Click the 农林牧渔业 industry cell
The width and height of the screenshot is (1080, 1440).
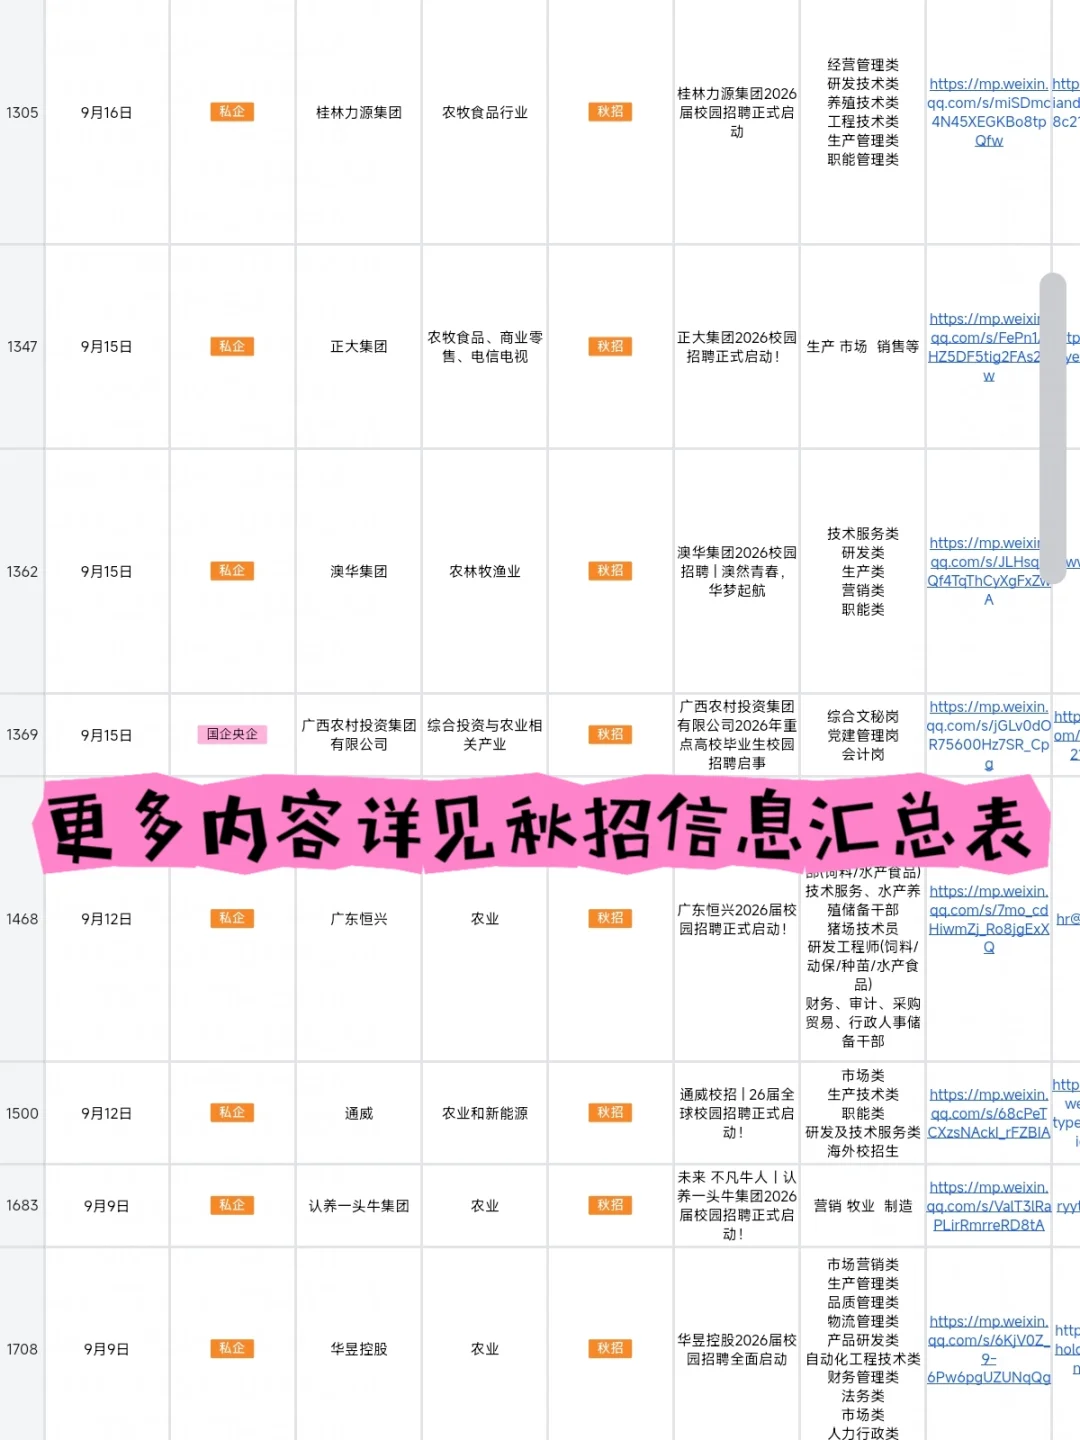(485, 572)
